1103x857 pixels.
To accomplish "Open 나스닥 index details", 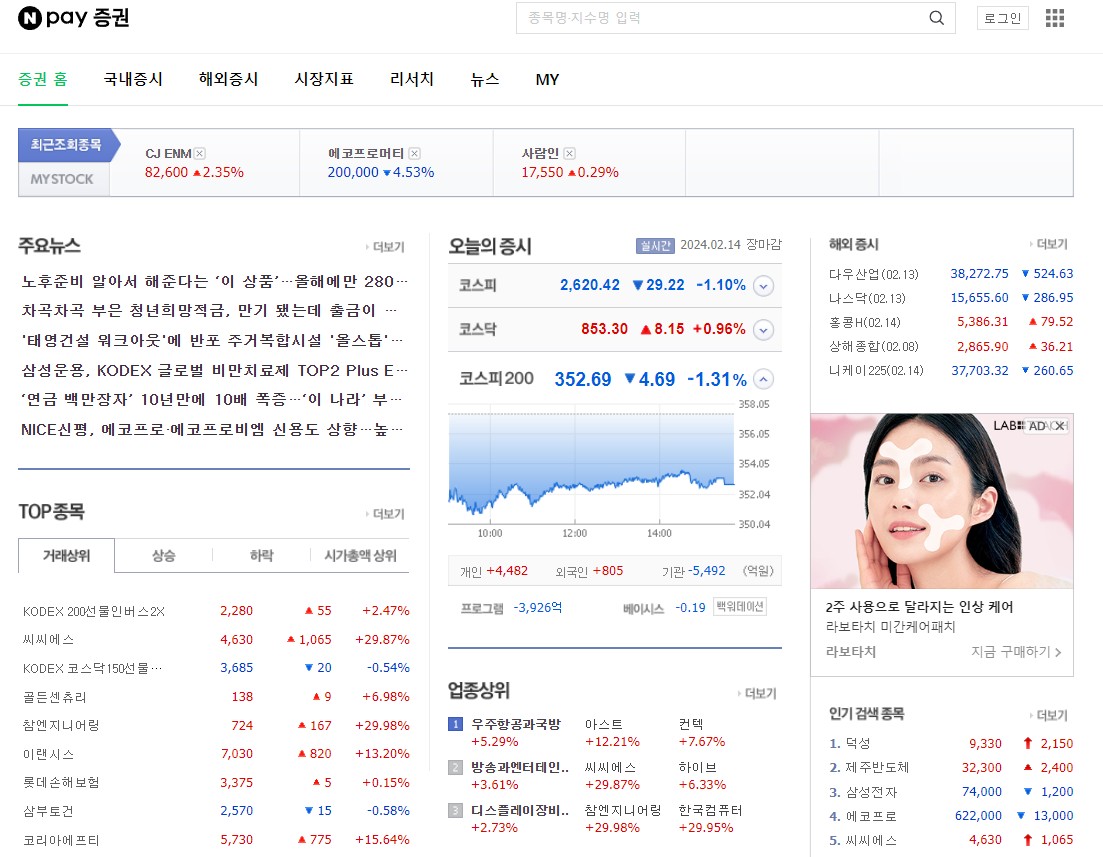I will [x=867, y=298].
